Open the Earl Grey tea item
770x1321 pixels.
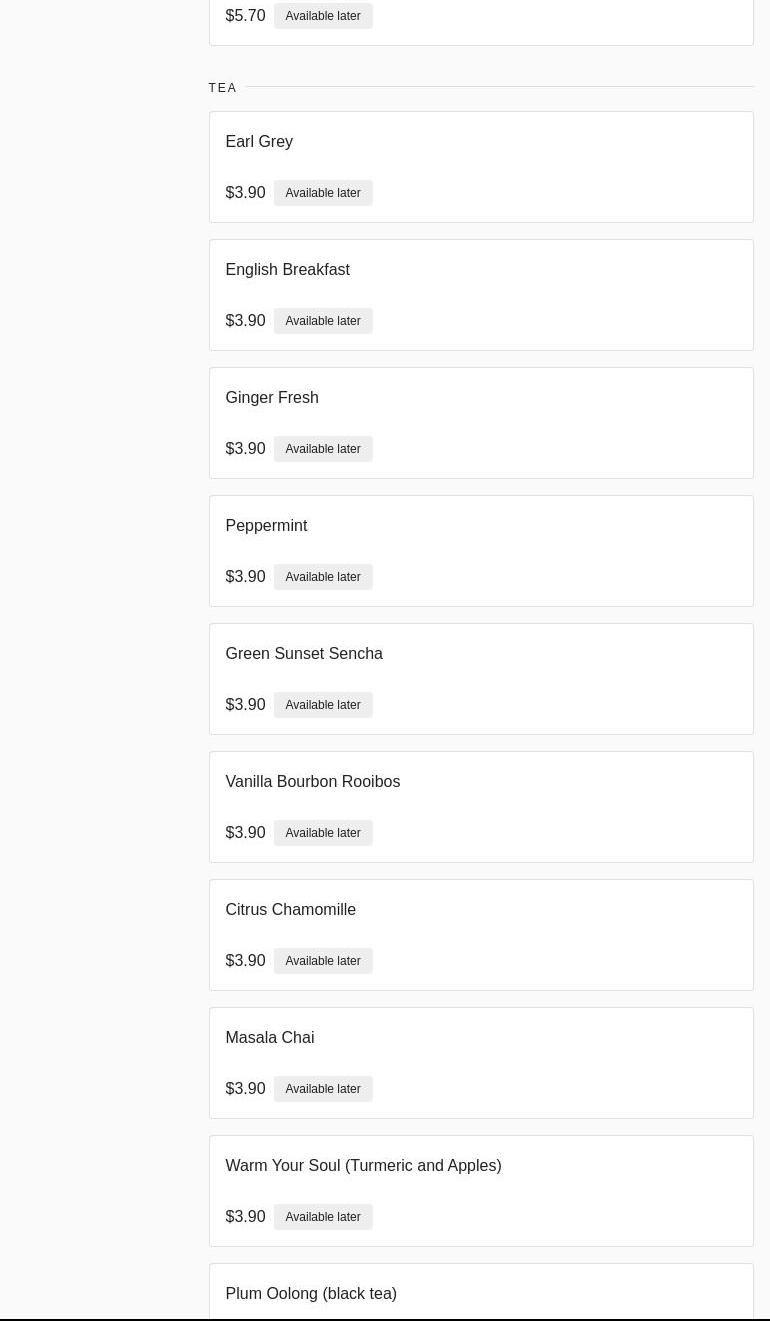[259, 142]
